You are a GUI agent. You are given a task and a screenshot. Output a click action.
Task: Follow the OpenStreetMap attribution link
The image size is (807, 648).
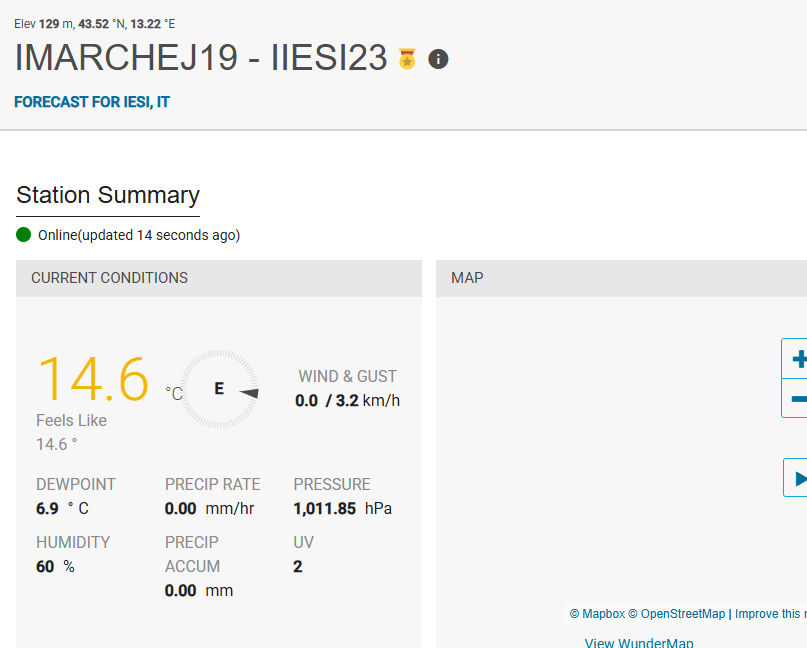click(x=683, y=614)
